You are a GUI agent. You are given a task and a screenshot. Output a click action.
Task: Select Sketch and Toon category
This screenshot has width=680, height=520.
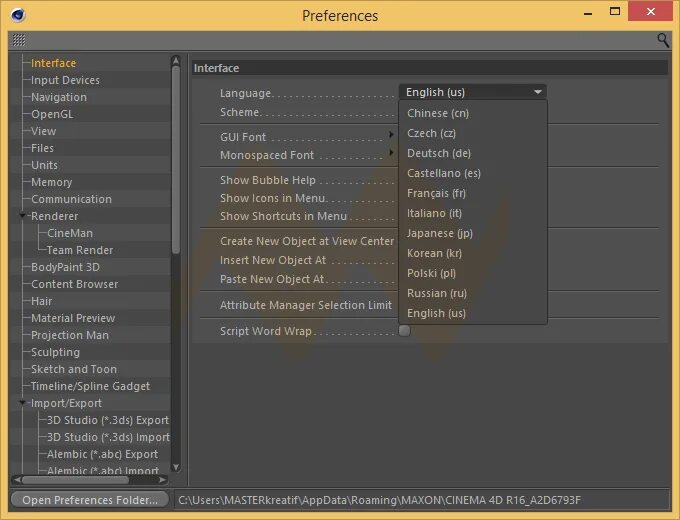coord(74,369)
